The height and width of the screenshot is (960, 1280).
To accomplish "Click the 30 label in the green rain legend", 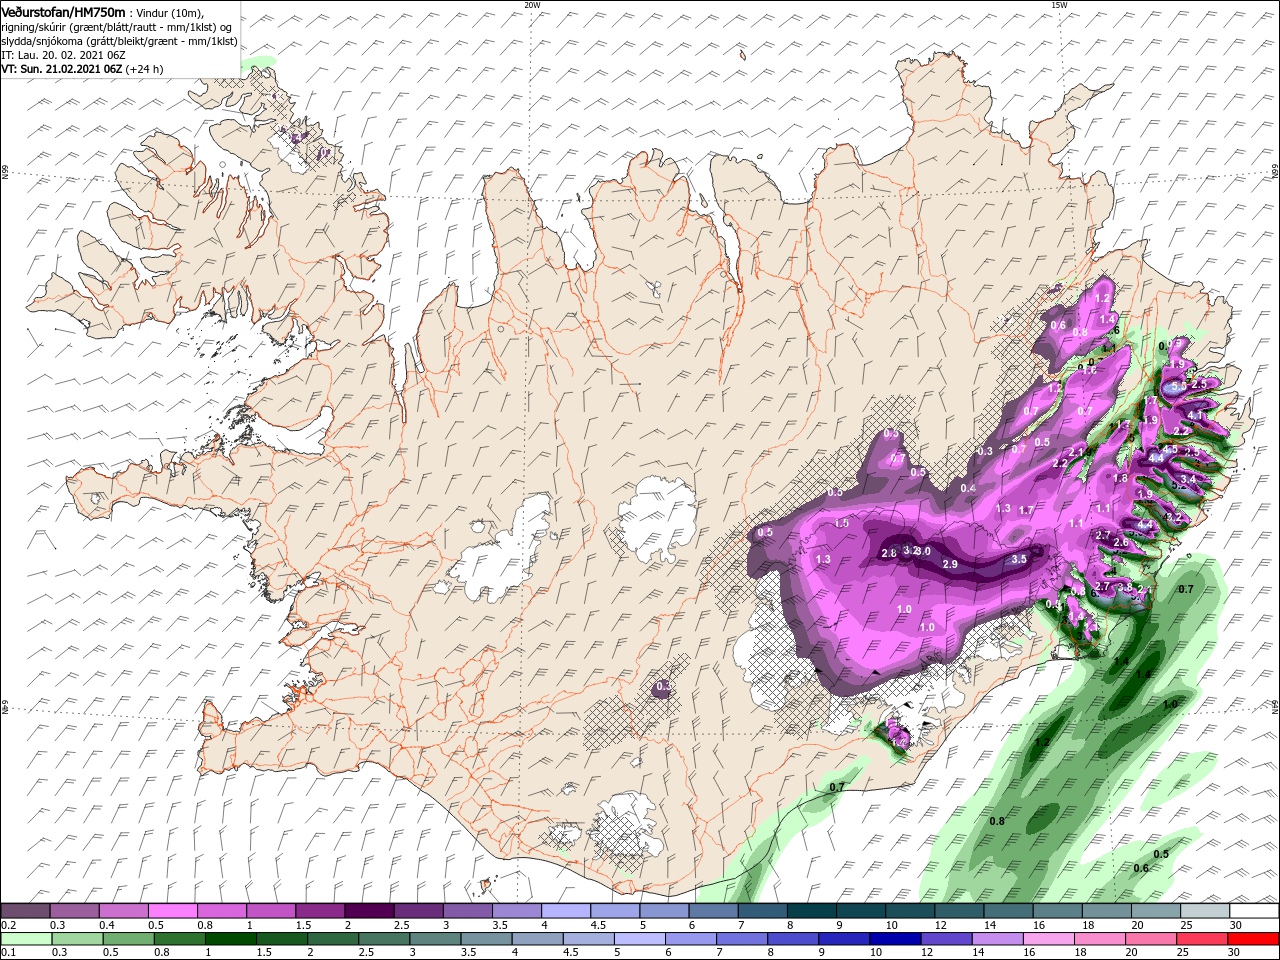I will [x=1236, y=952].
